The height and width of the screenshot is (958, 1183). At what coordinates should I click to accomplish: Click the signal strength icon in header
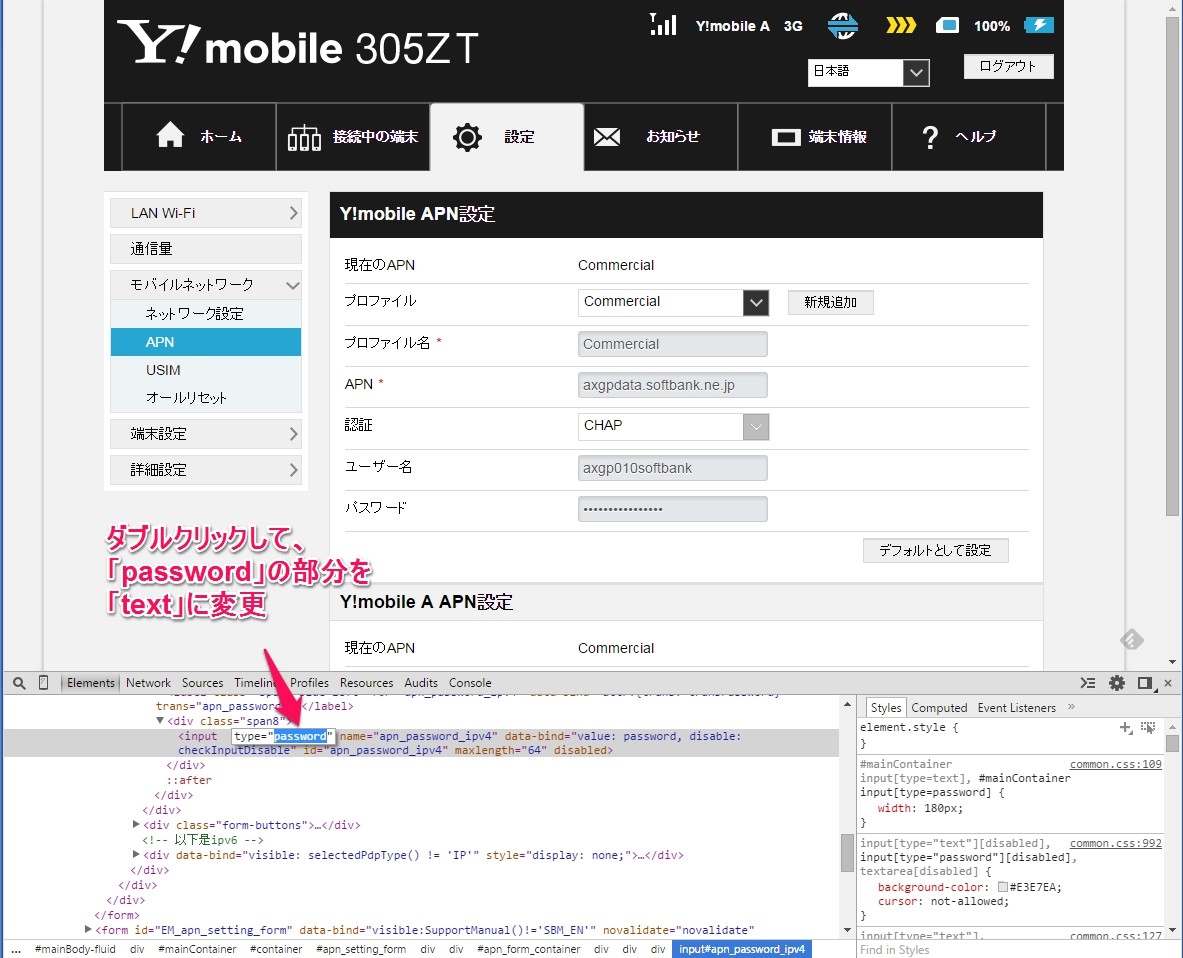click(x=663, y=25)
